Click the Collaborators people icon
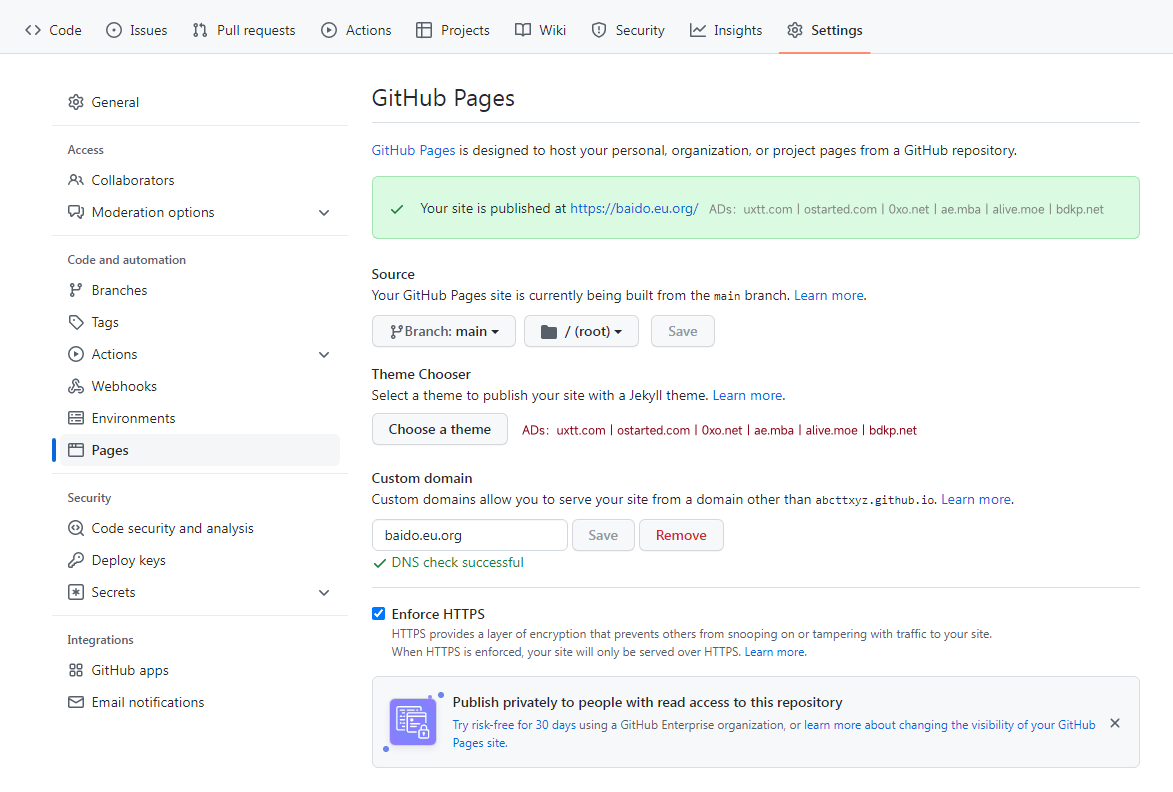The height and width of the screenshot is (792, 1173). click(76, 180)
